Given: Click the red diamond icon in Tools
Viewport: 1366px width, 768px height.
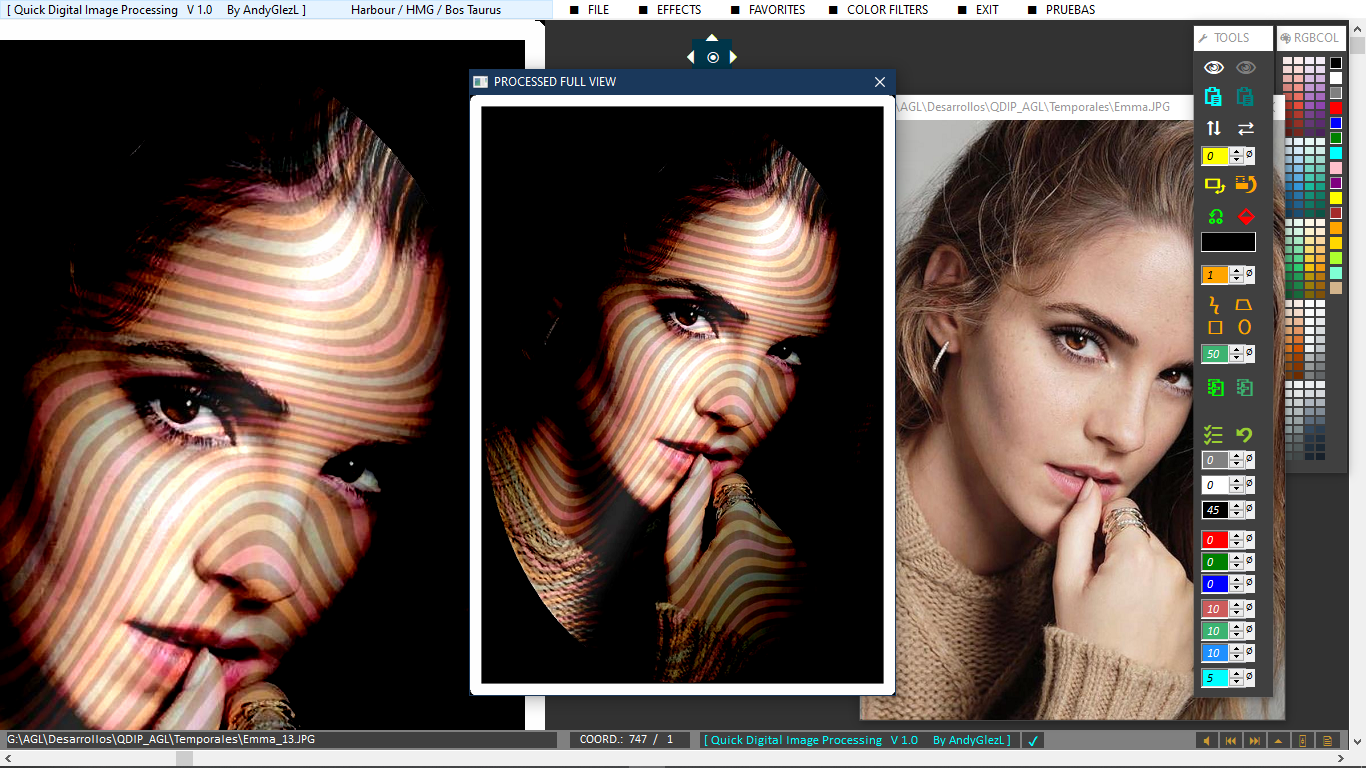Looking at the screenshot, I should coord(1245,216).
